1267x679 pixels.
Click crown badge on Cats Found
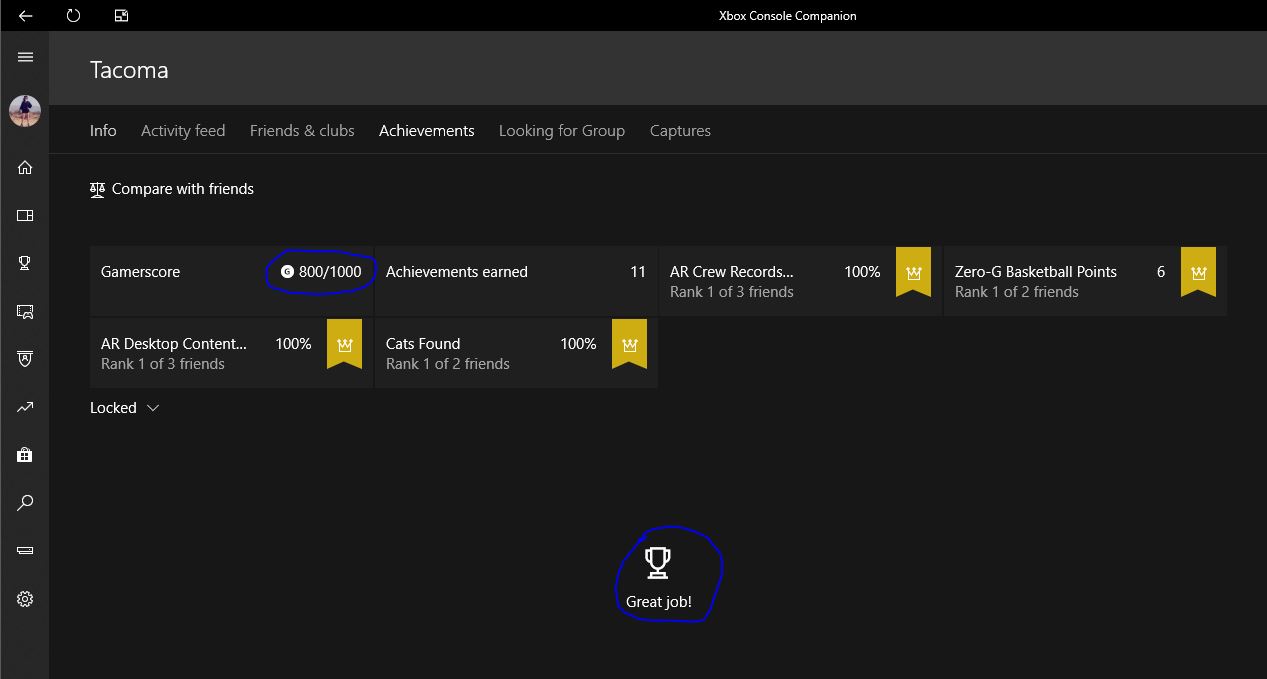(x=629, y=344)
